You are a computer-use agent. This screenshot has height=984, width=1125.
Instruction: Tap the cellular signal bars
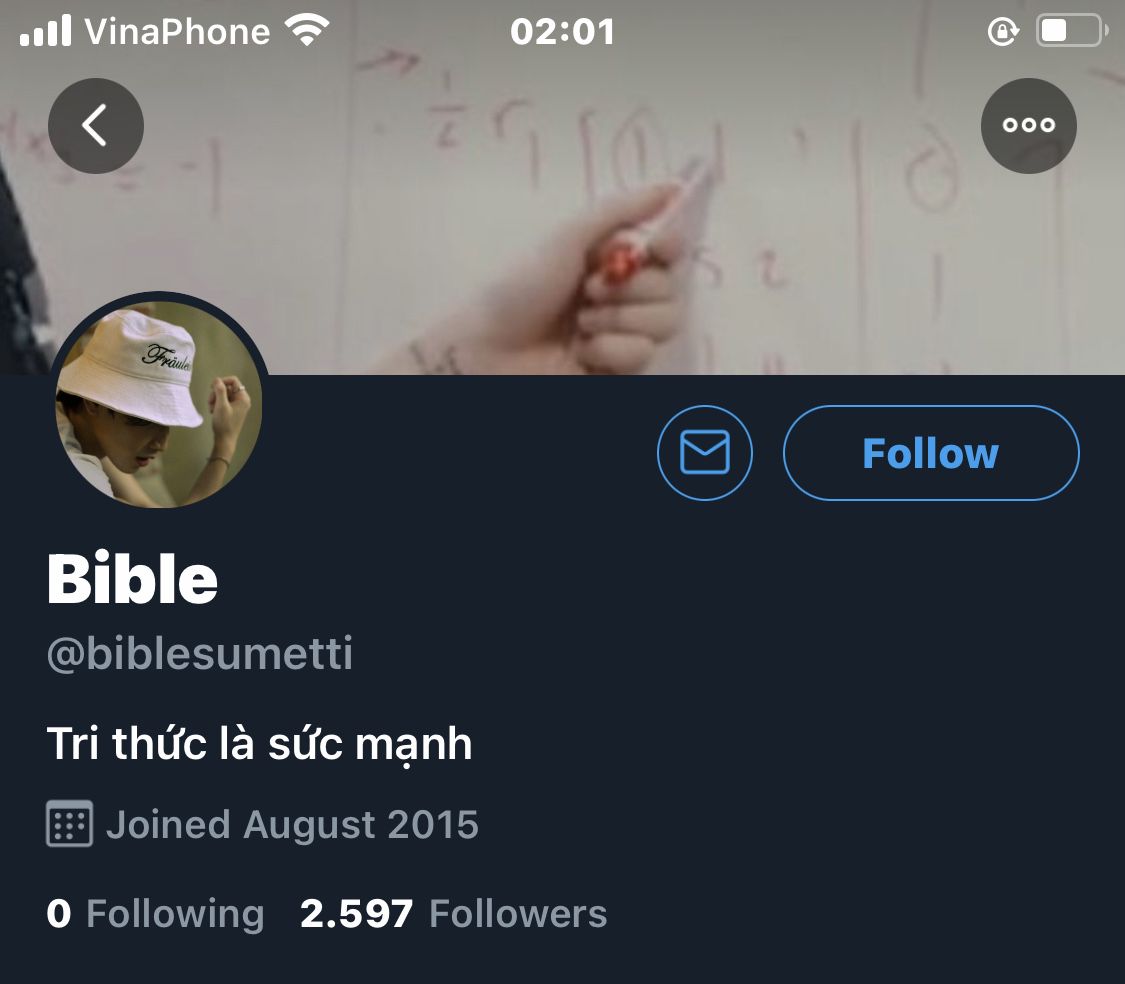(x=45, y=31)
